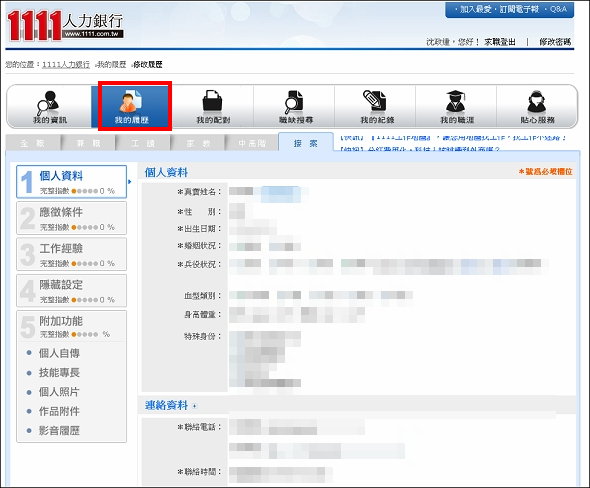
Task: Click 修改密碼 link at top right
Action: click(555, 42)
